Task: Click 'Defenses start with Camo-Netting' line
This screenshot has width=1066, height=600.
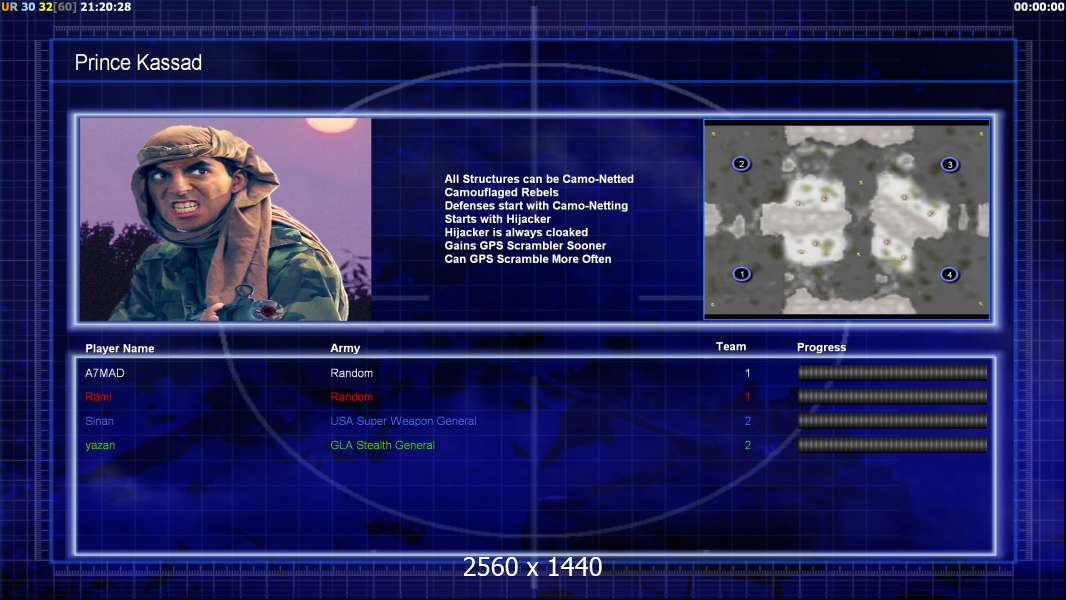Action: 536,205
